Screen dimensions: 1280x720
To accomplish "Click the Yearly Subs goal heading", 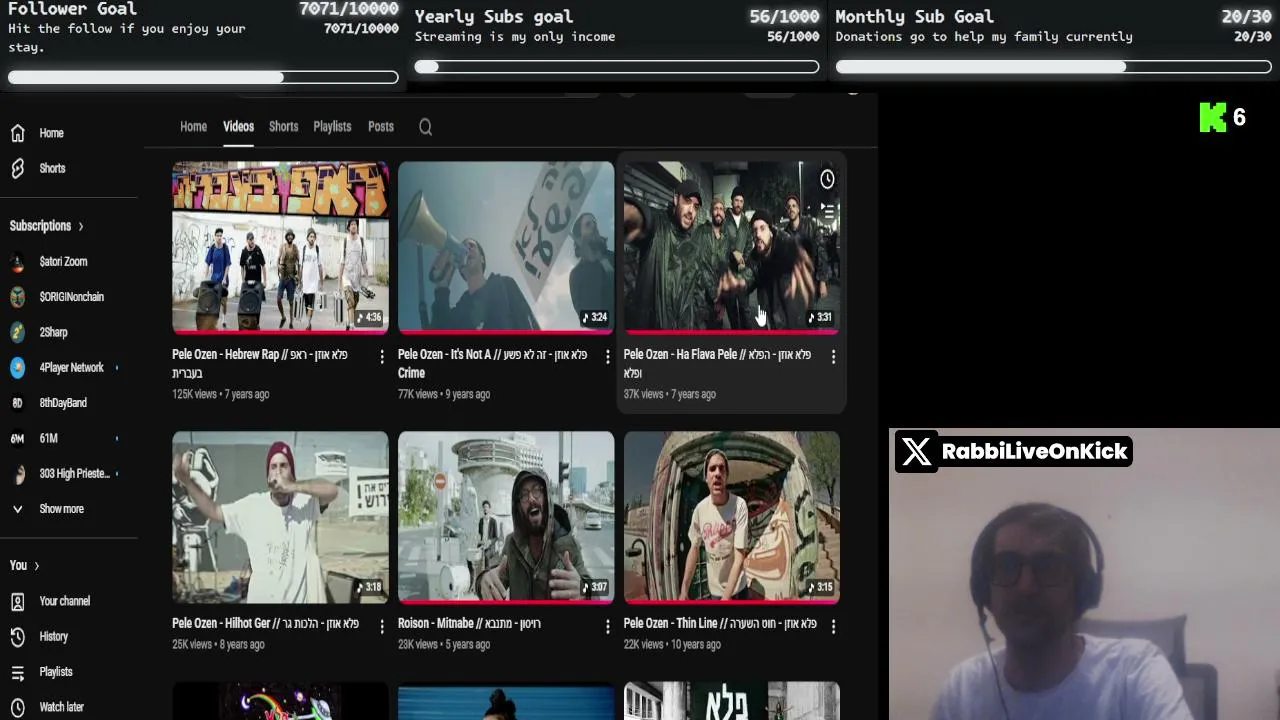I will (x=494, y=16).
